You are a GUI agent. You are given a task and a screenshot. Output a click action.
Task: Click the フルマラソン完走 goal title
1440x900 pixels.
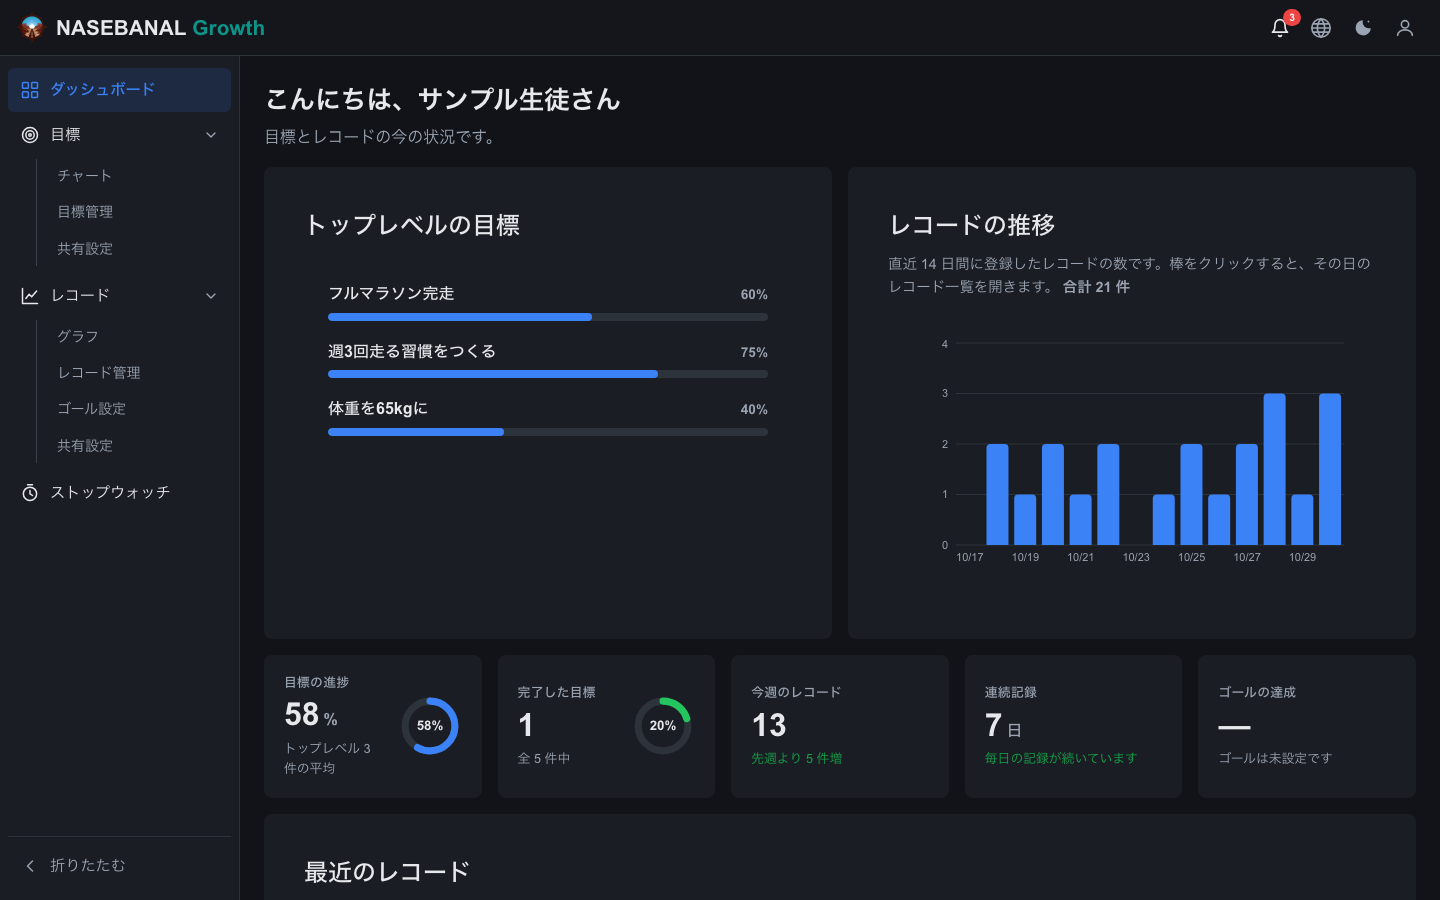click(x=391, y=294)
